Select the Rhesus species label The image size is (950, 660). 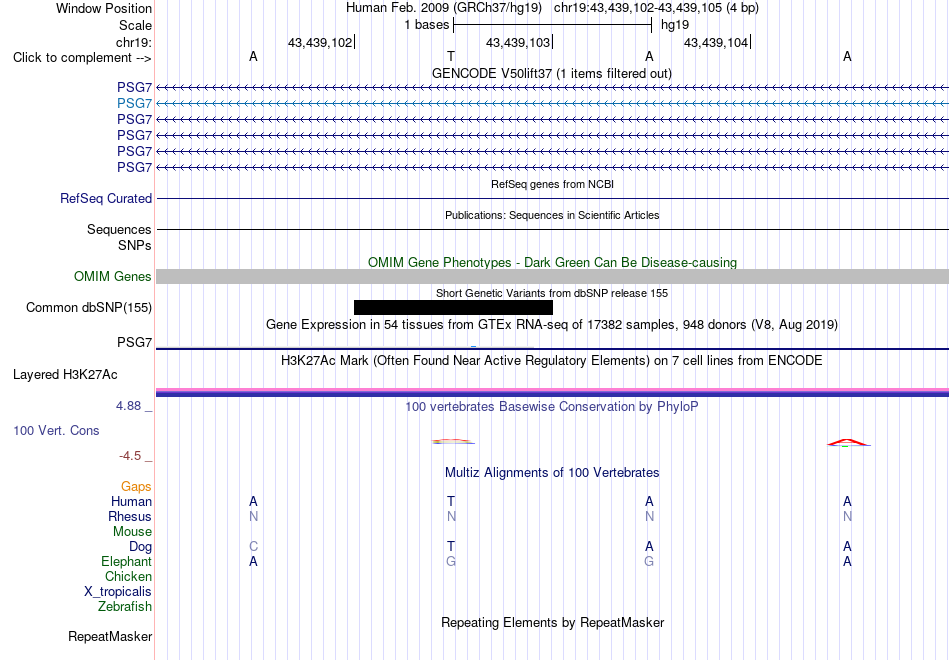pos(130,516)
